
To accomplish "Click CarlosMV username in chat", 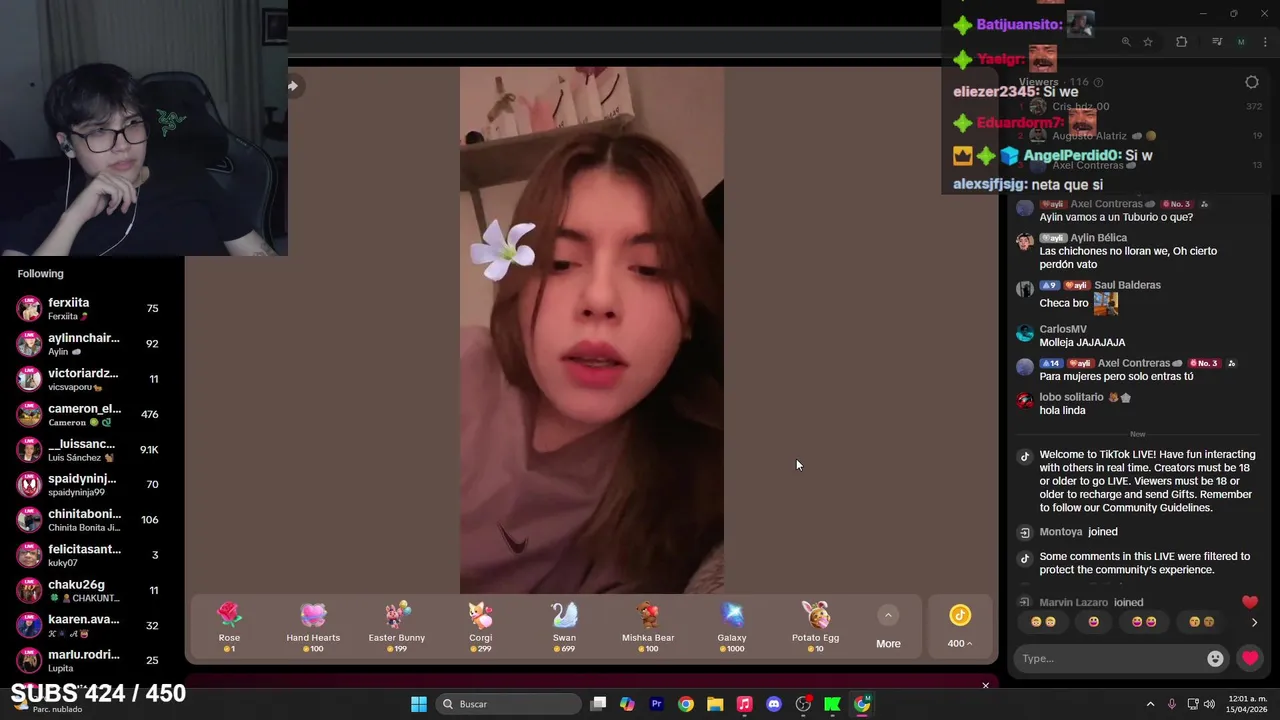I will click(1063, 329).
